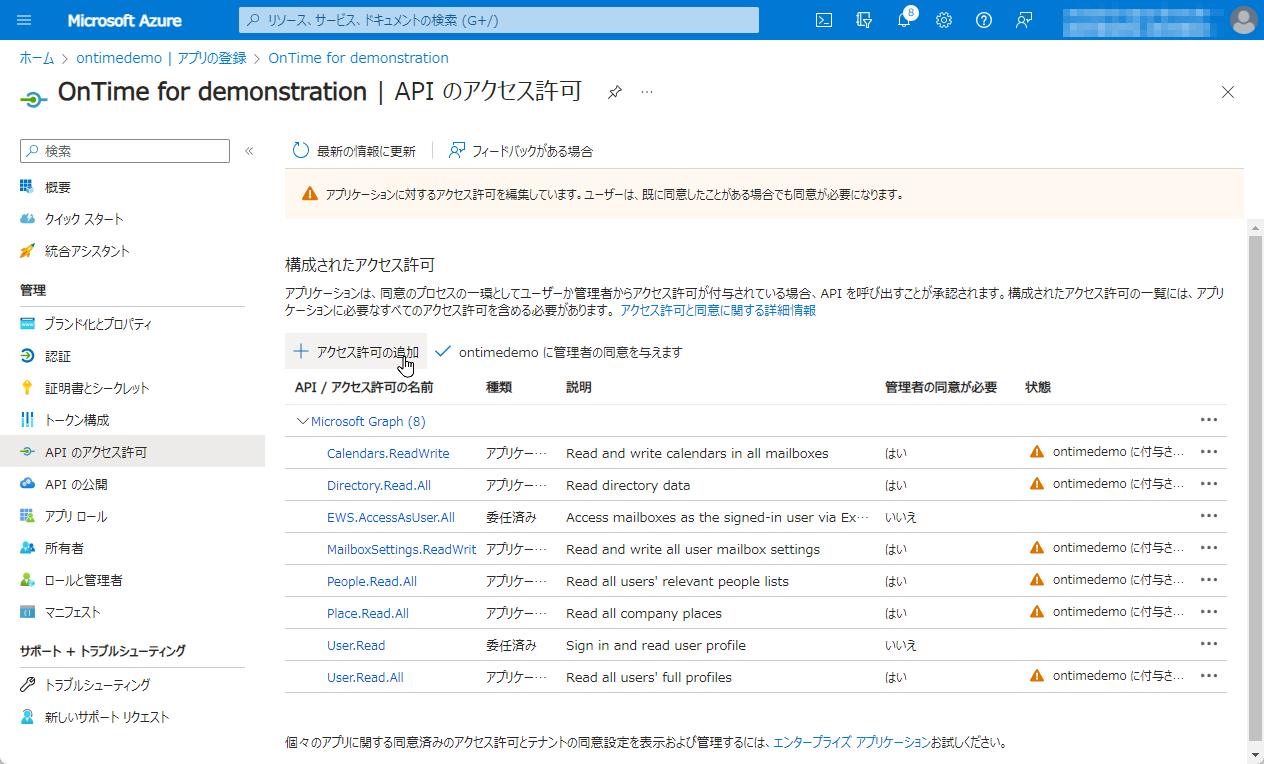
Task: Launch Cloud Shell from the top bar
Action: tap(823, 20)
